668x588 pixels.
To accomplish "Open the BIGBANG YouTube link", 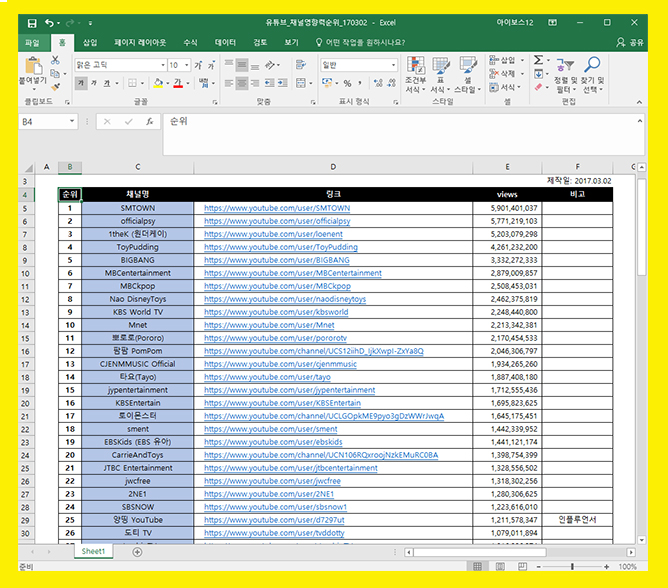I will [276, 260].
